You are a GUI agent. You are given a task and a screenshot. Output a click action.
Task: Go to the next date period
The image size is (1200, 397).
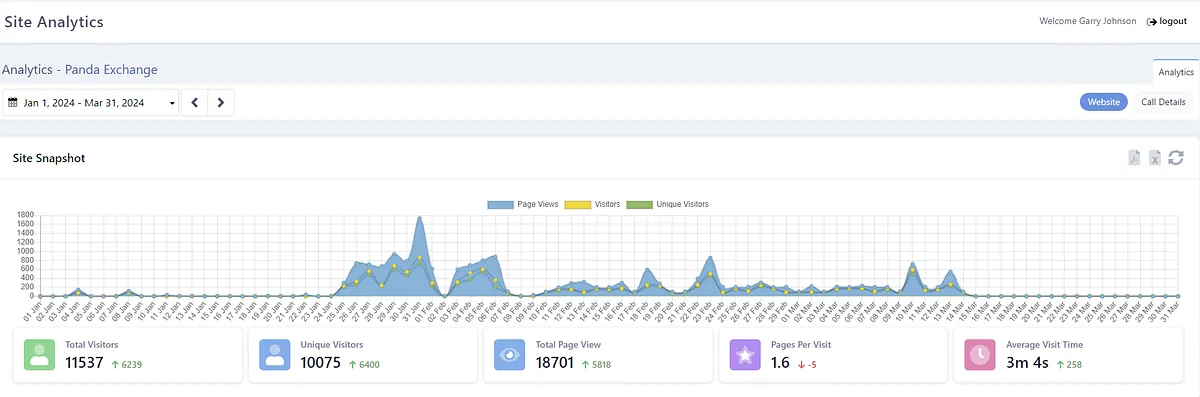tap(221, 102)
